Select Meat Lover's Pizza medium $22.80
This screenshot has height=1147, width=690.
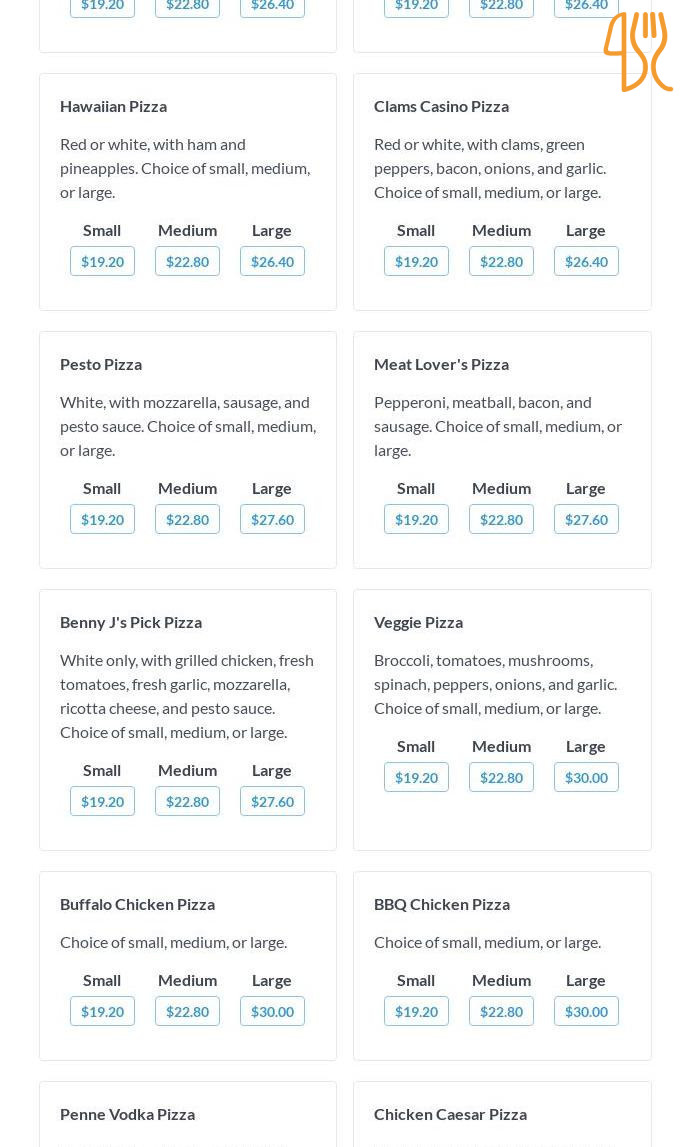point(501,520)
